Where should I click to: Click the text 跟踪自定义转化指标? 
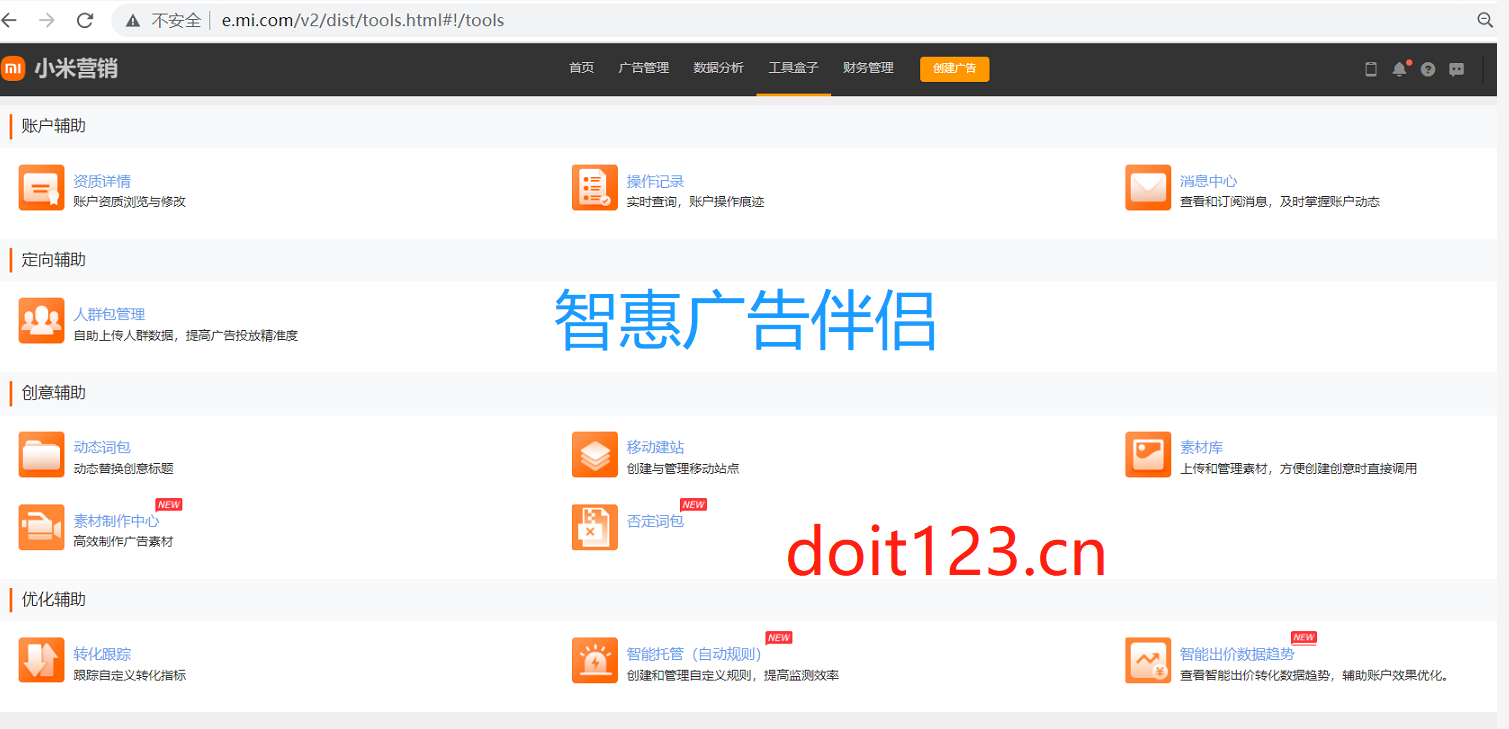coord(130,676)
